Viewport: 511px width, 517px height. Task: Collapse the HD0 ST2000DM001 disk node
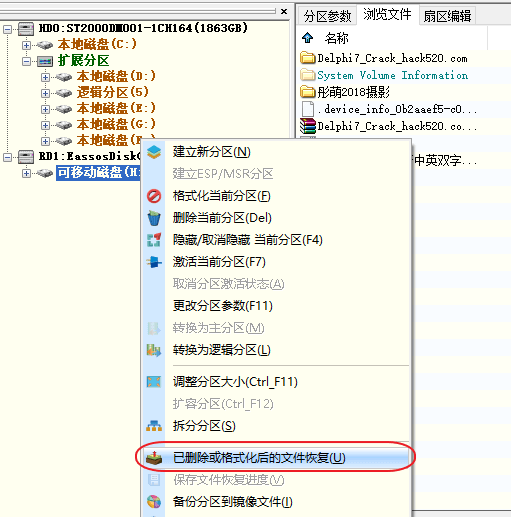[x=7, y=29]
